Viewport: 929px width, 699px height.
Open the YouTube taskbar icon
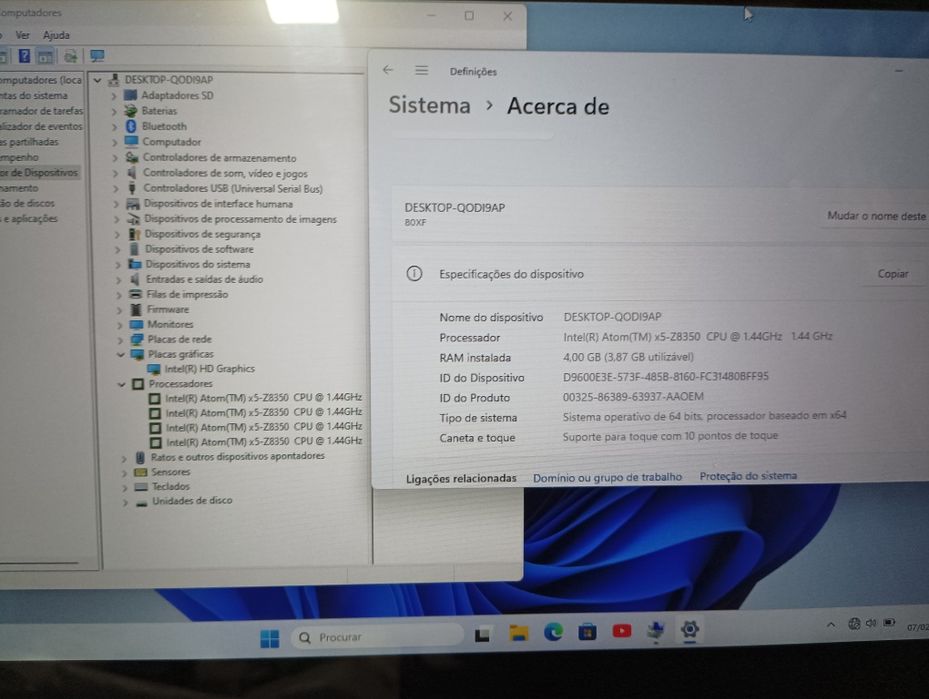coord(622,631)
